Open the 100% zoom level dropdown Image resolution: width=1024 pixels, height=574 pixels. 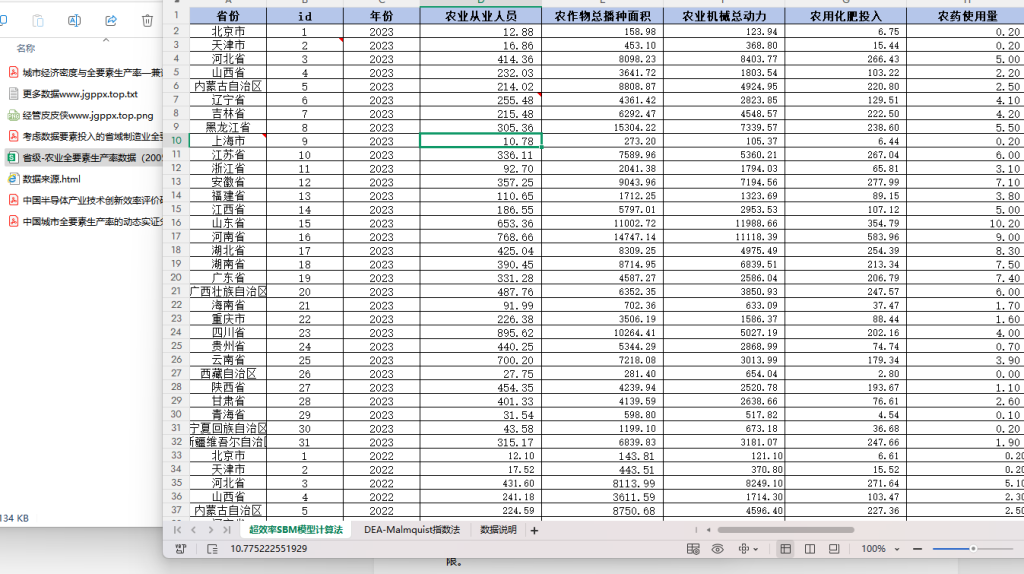(x=880, y=549)
